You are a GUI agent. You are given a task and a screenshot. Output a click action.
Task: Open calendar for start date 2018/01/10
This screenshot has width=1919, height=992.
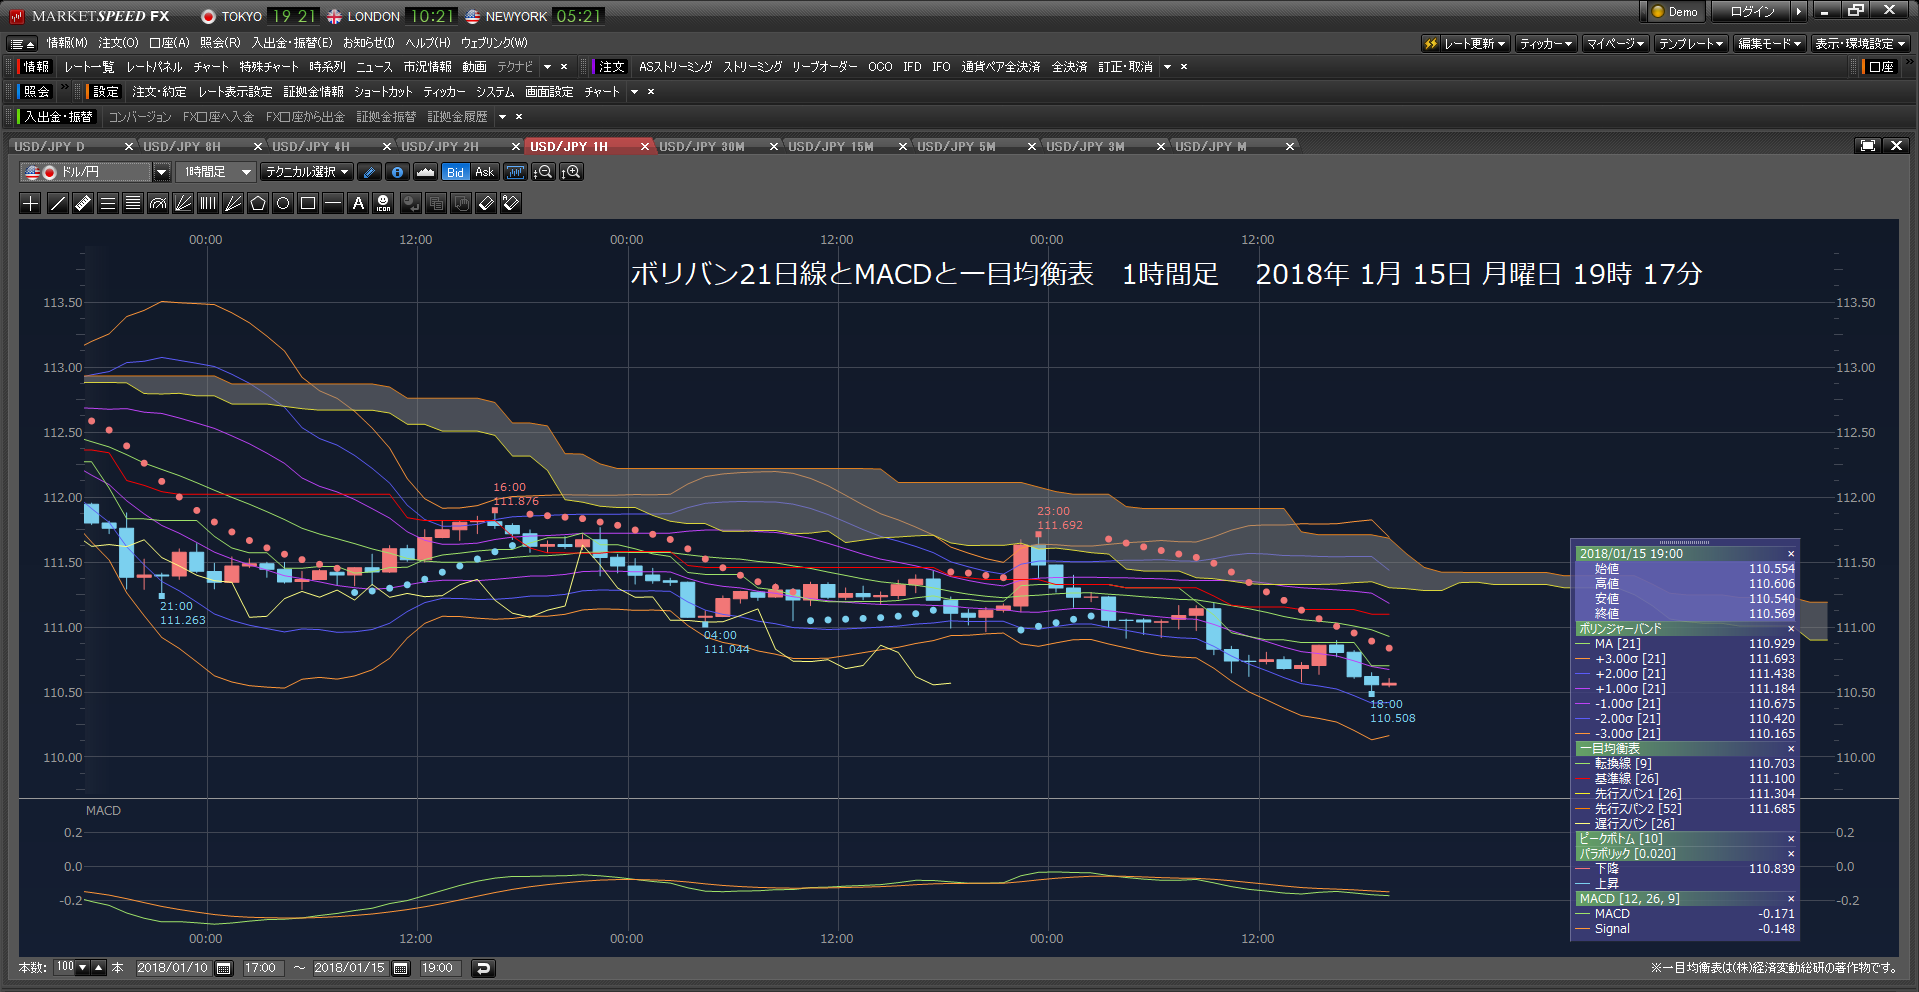click(224, 968)
